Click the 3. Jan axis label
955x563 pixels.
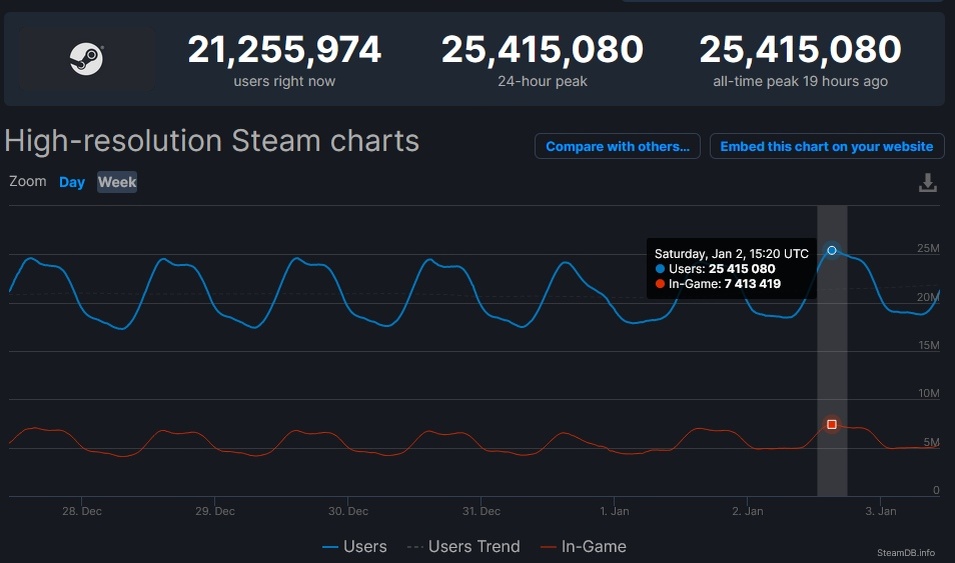click(881, 511)
